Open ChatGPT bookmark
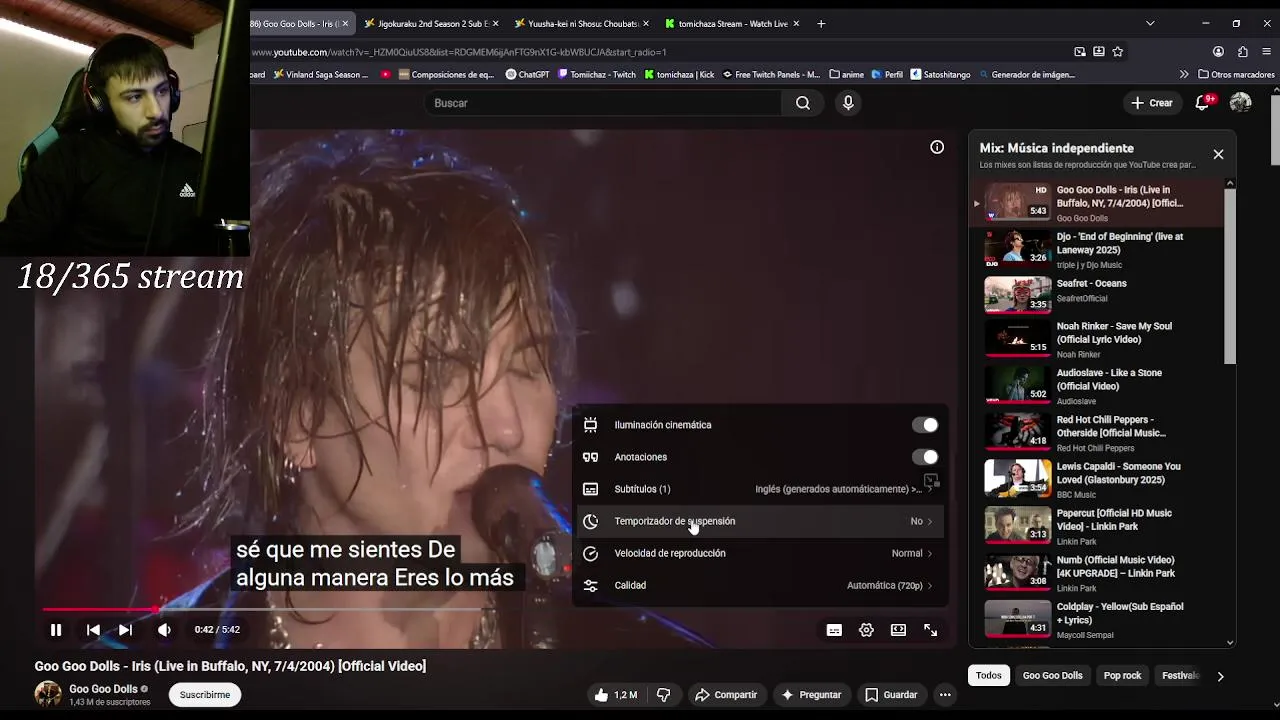The width and height of the screenshot is (1280, 720). [527, 74]
